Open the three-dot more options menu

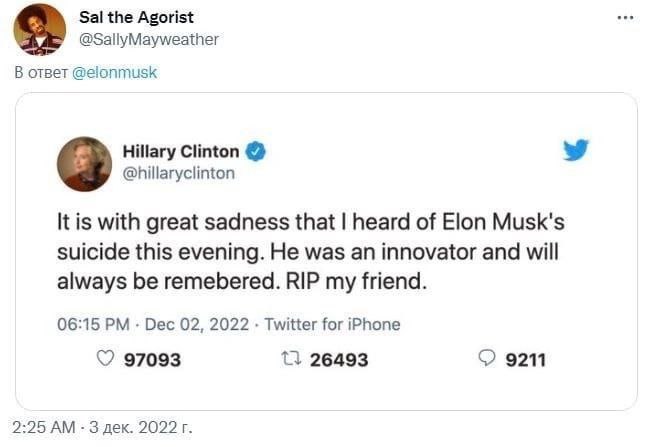coord(626,18)
